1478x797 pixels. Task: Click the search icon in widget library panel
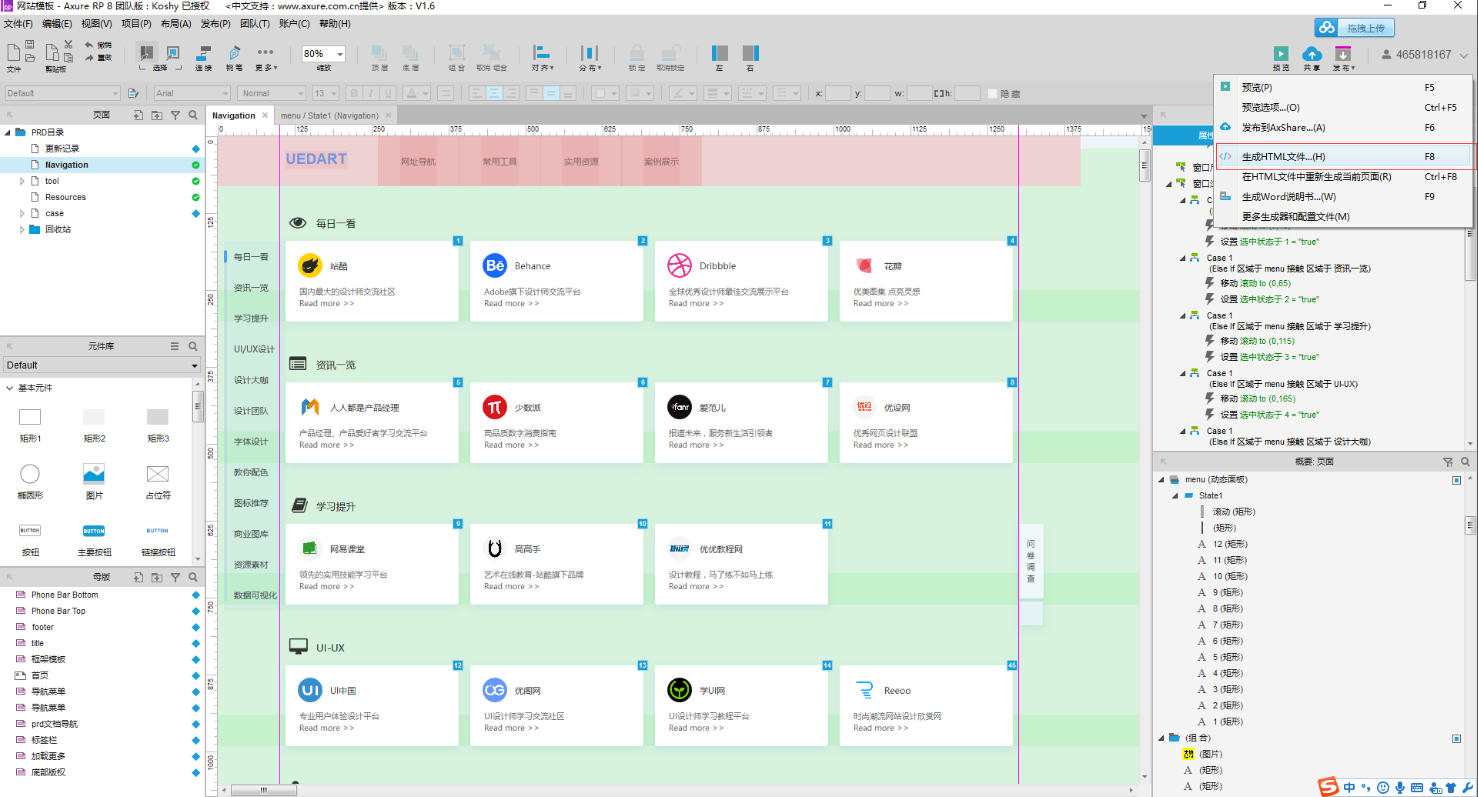pos(193,346)
